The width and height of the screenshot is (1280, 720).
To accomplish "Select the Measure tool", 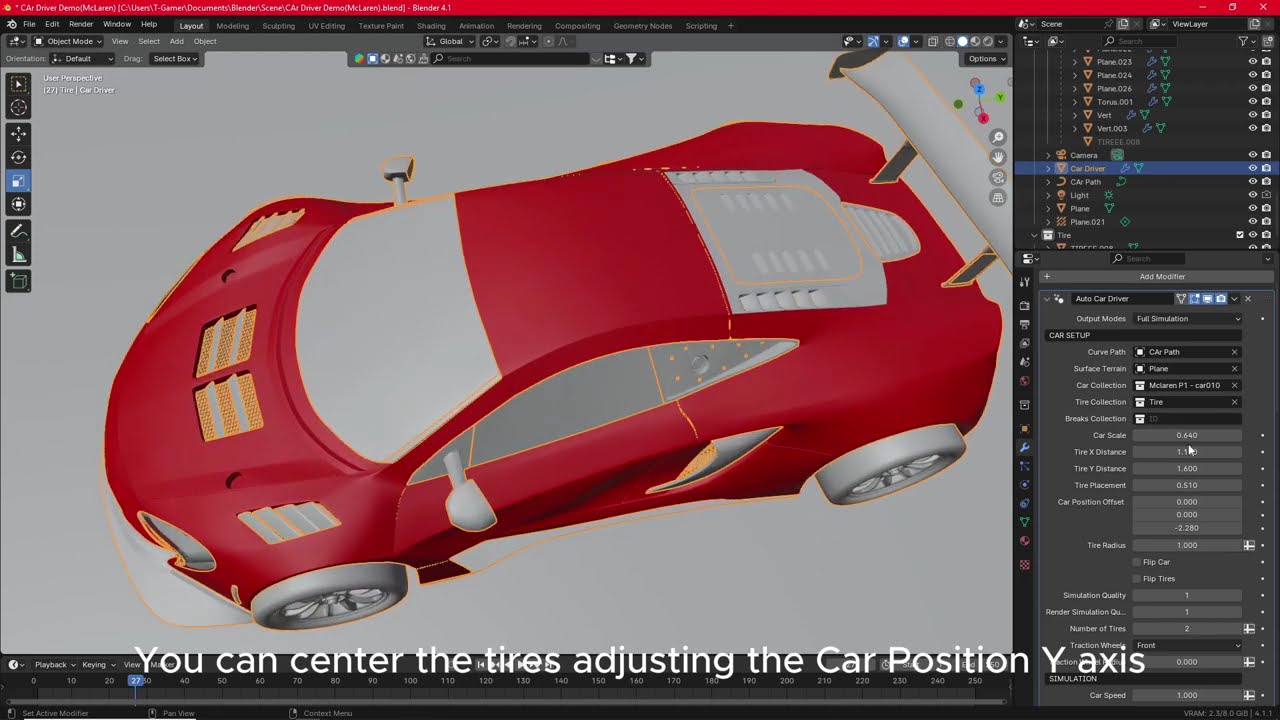I will (x=19, y=255).
